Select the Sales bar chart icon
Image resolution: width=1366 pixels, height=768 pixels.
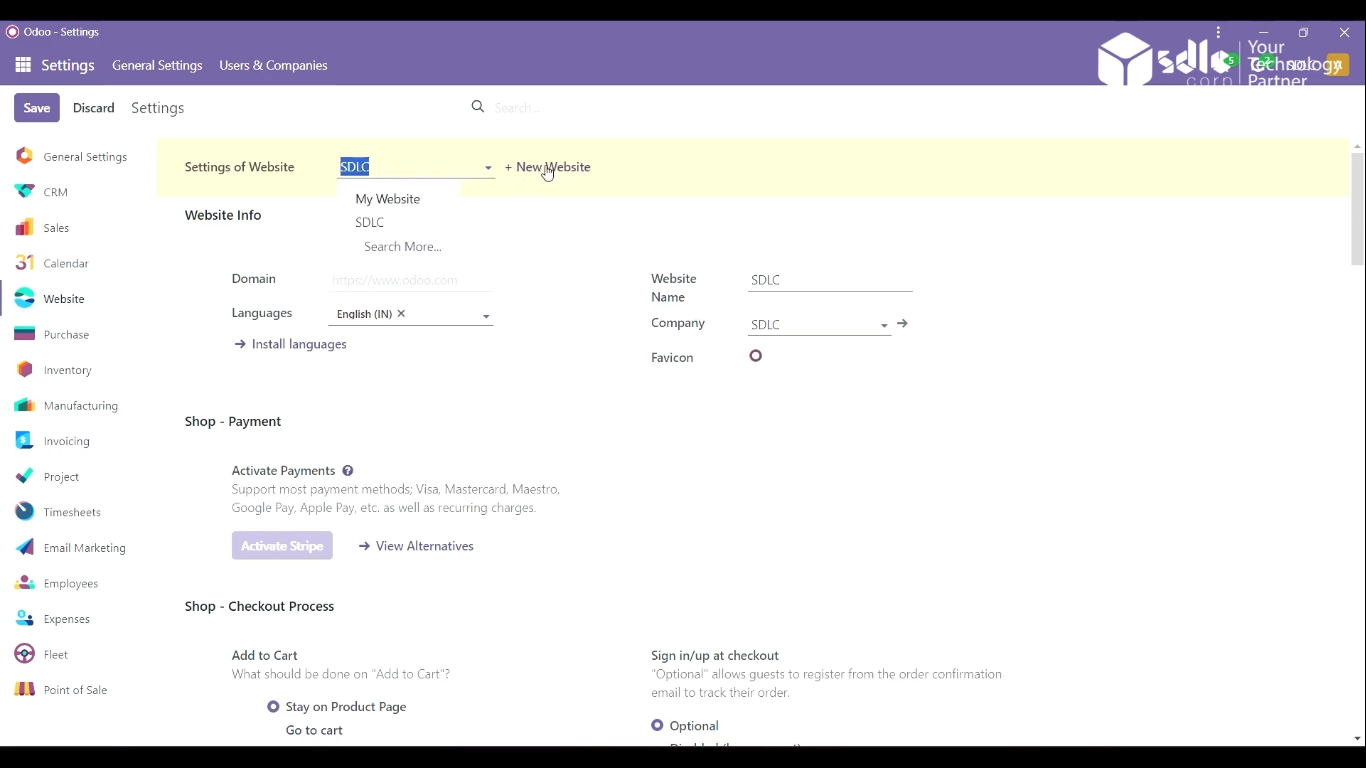[24, 228]
